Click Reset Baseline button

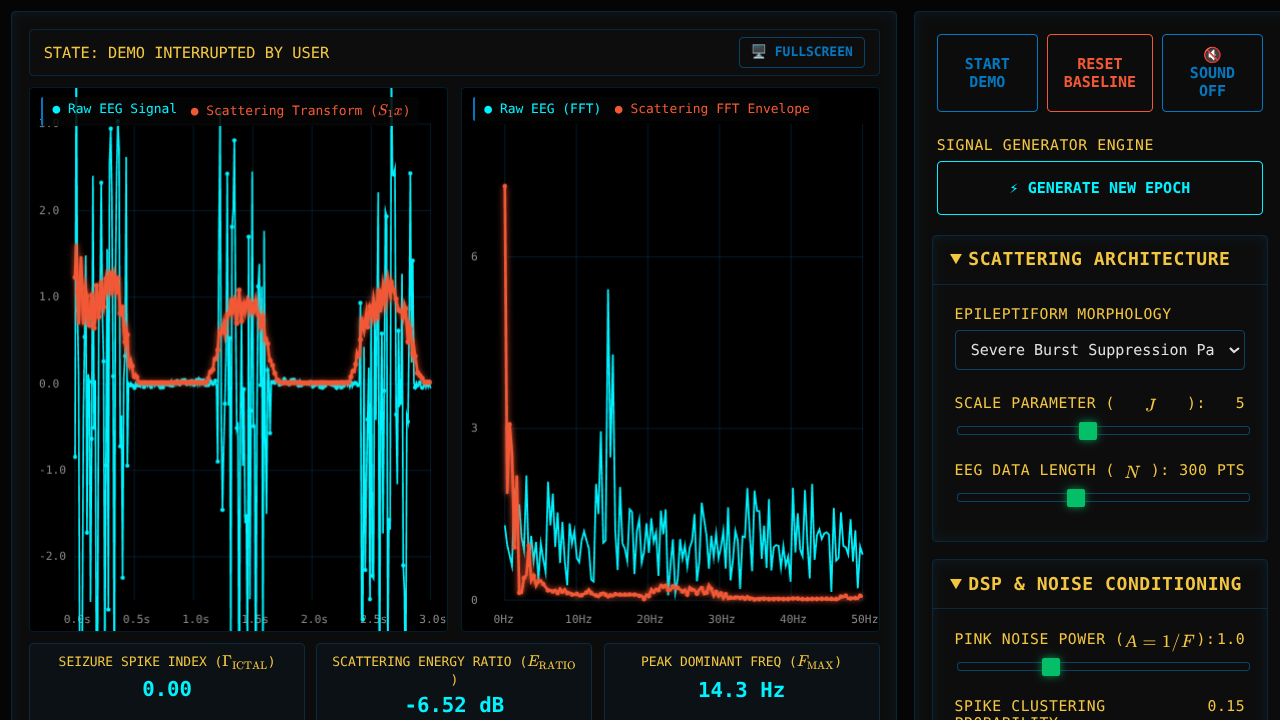tap(1100, 73)
